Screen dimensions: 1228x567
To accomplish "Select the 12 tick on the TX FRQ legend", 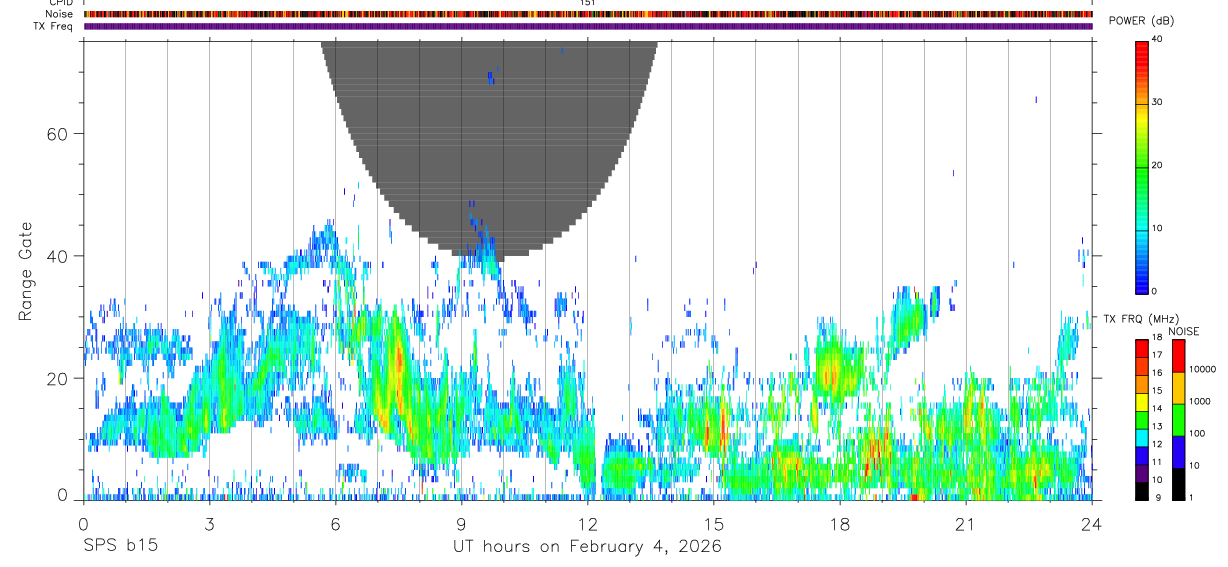I will 1158,444.
